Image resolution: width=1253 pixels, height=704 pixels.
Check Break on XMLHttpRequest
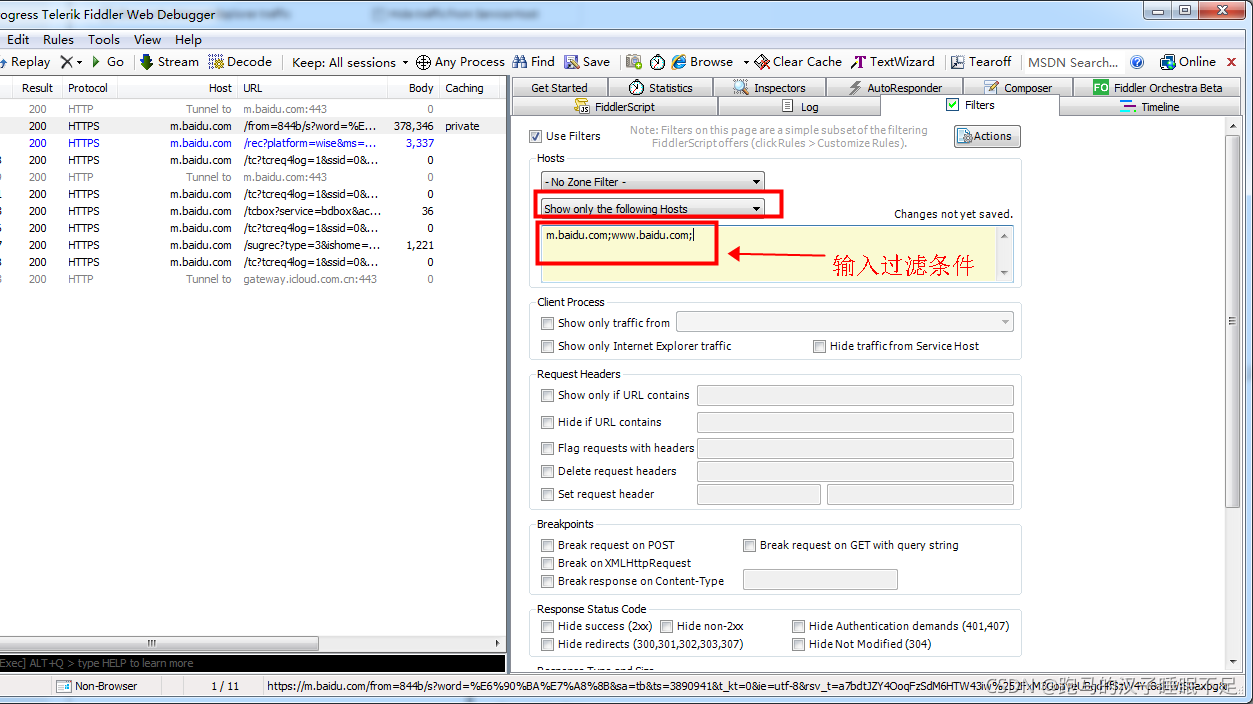tap(547, 563)
